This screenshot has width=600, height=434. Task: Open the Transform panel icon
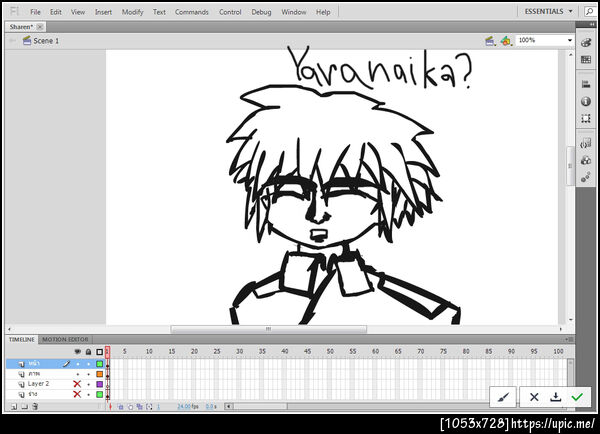tap(586, 119)
